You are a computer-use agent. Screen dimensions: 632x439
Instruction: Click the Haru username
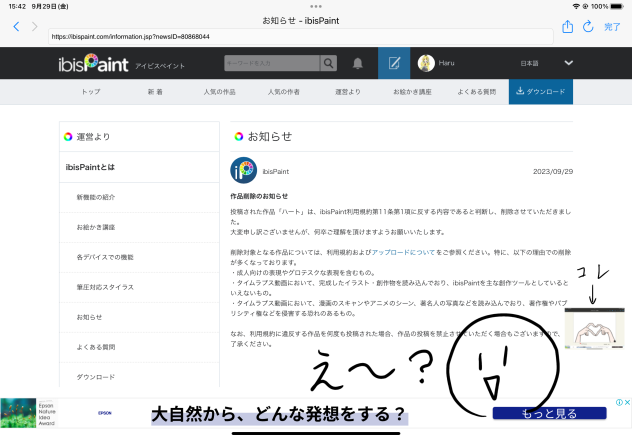pyautogui.click(x=446, y=63)
